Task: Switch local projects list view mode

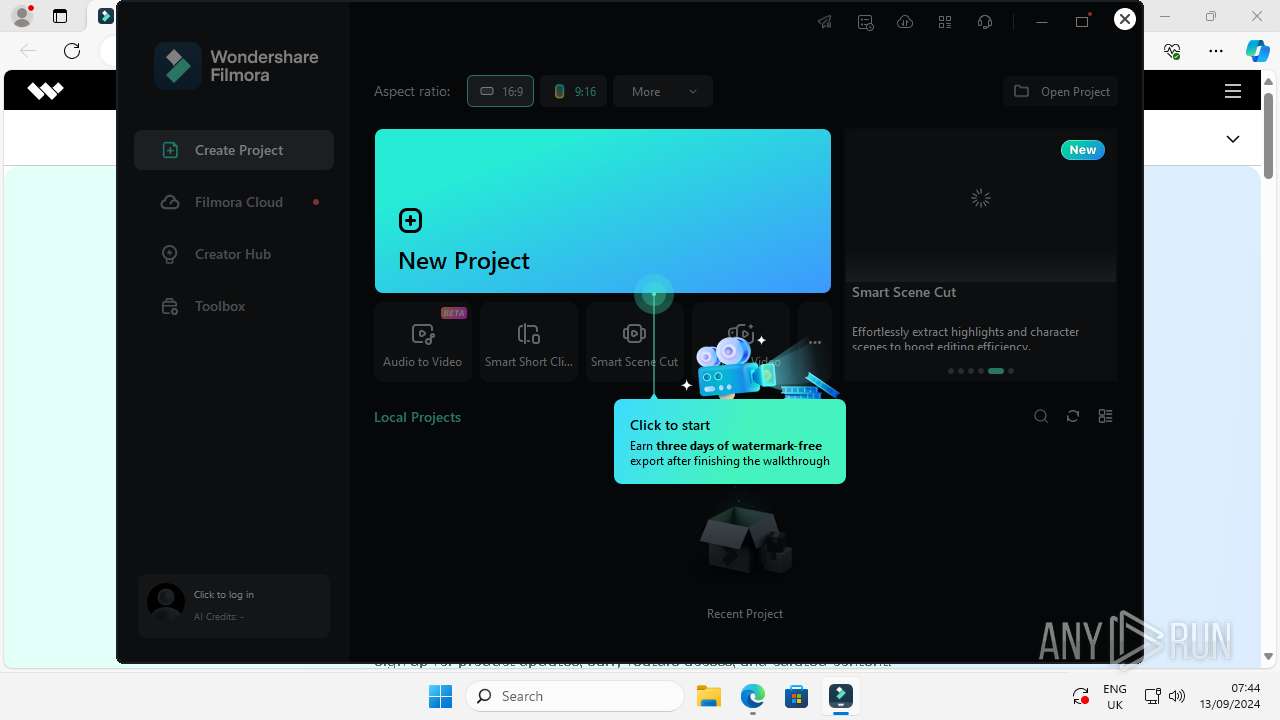Action: [1105, 416]
